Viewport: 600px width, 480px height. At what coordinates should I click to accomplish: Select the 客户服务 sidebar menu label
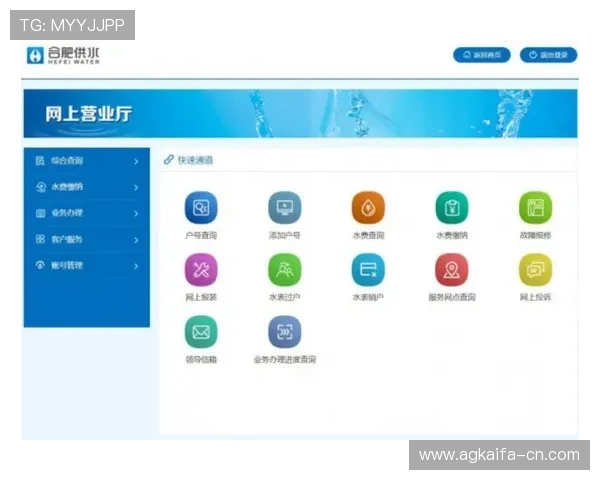tap(67, 240)
